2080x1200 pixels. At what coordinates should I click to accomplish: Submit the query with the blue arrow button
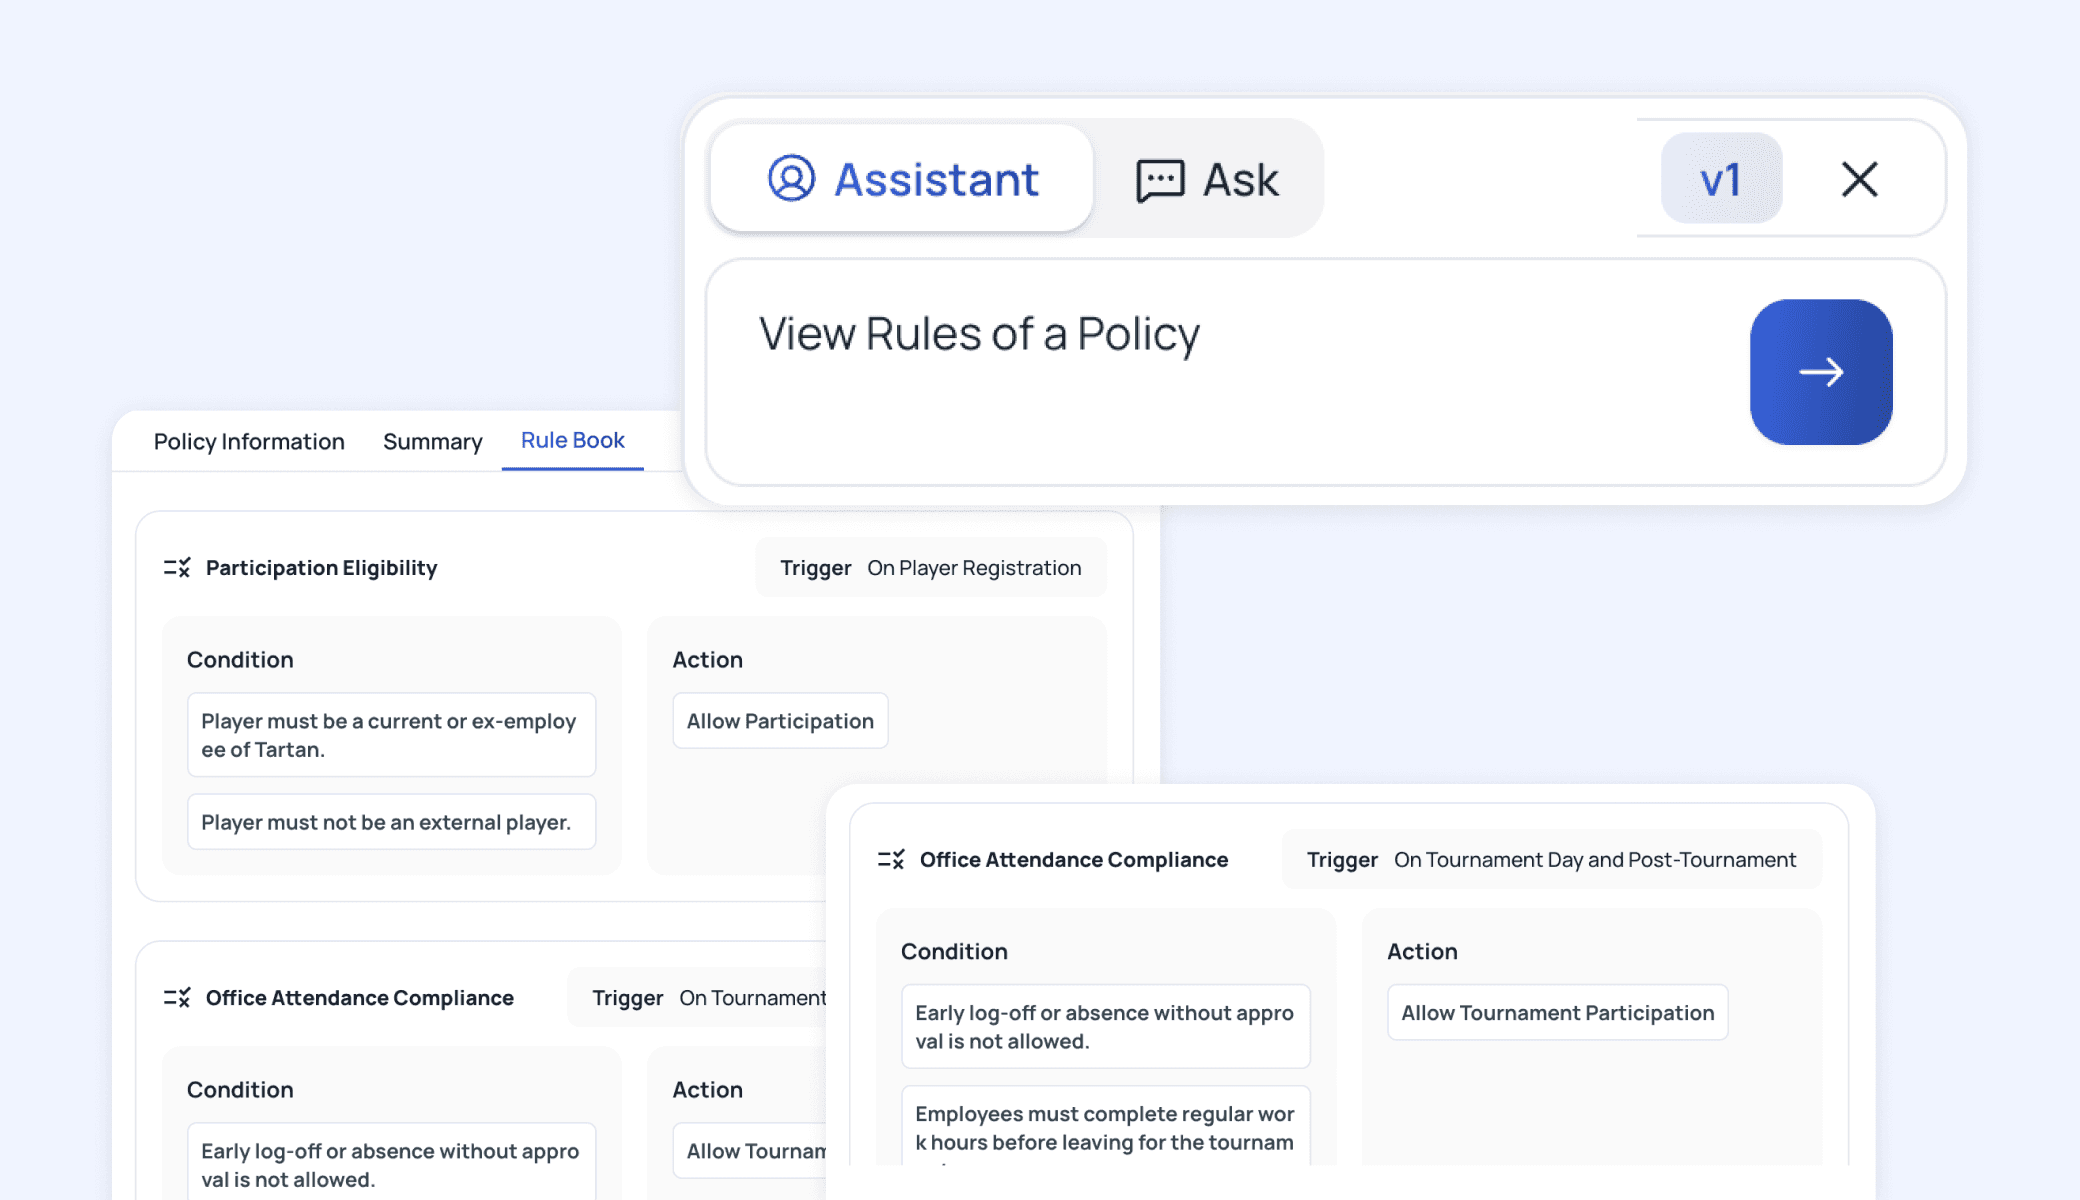point(1821,372)
